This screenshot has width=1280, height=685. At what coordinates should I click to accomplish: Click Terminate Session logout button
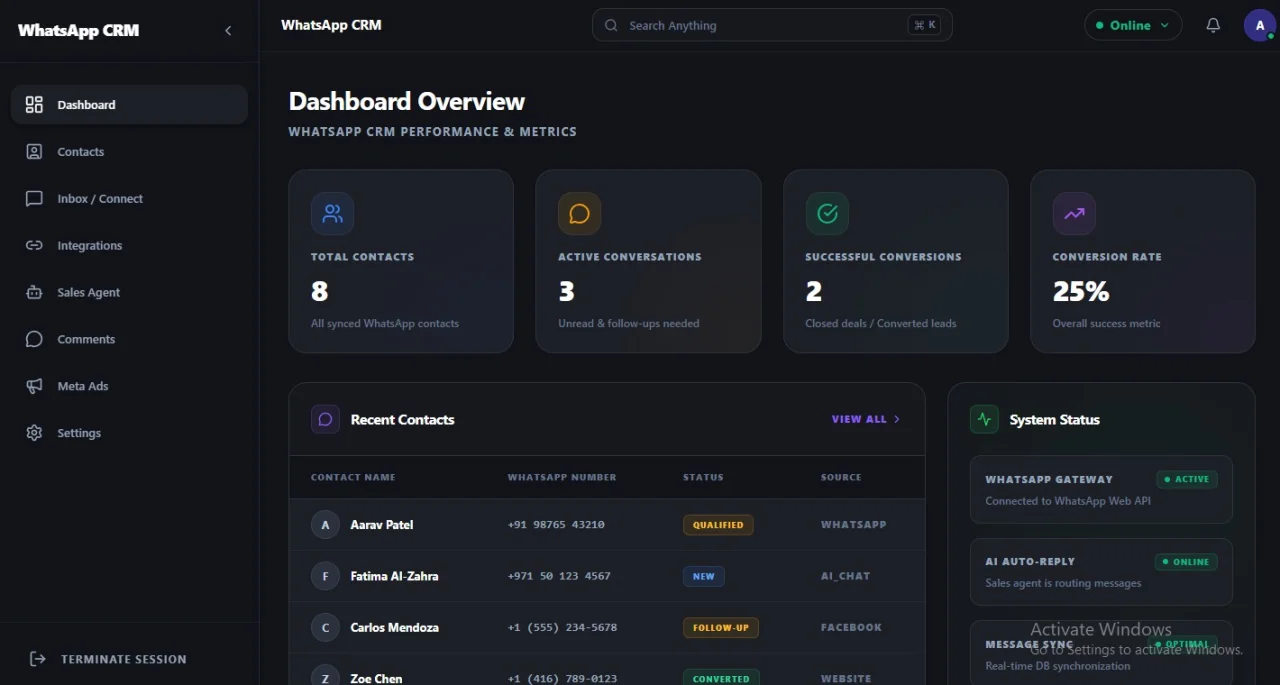(108, 659)
